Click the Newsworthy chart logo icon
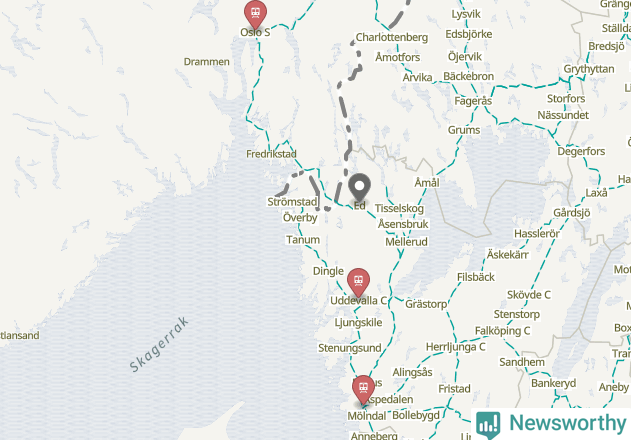Screen dimensions: 631x440 [x=488, y=425]
